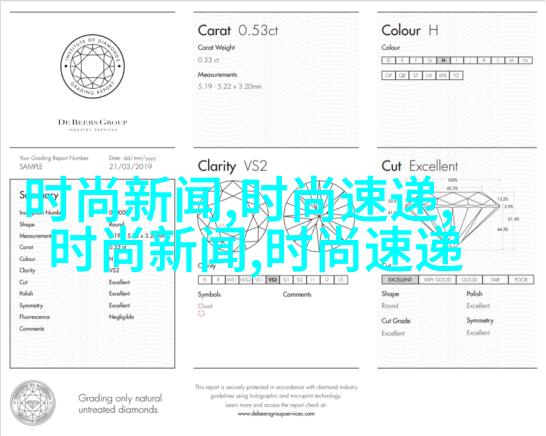Select the OP box in second colour row
Image resolution: width=546 pixels, height=436 pixels.
[x=388, y=75]
